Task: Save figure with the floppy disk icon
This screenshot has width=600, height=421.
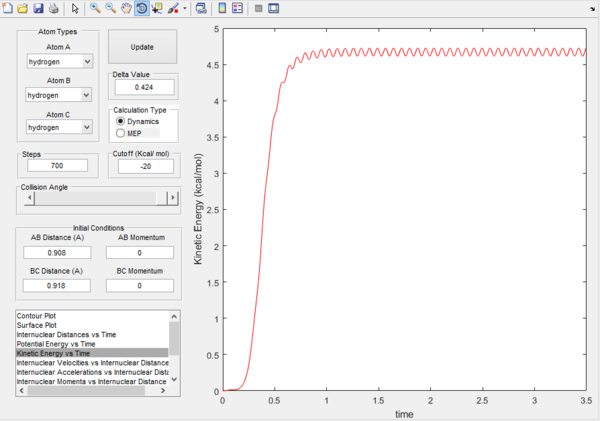Action: pyautogui.click(x=38, y=8)
